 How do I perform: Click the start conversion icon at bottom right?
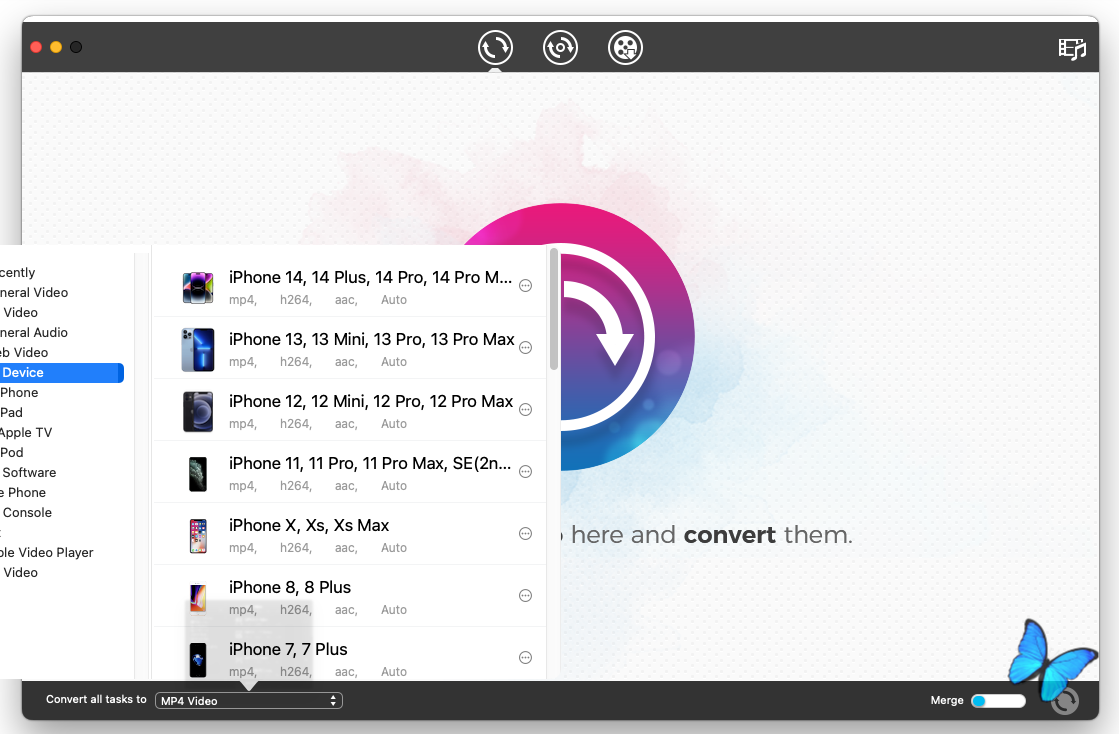(x=1065, y=700)
